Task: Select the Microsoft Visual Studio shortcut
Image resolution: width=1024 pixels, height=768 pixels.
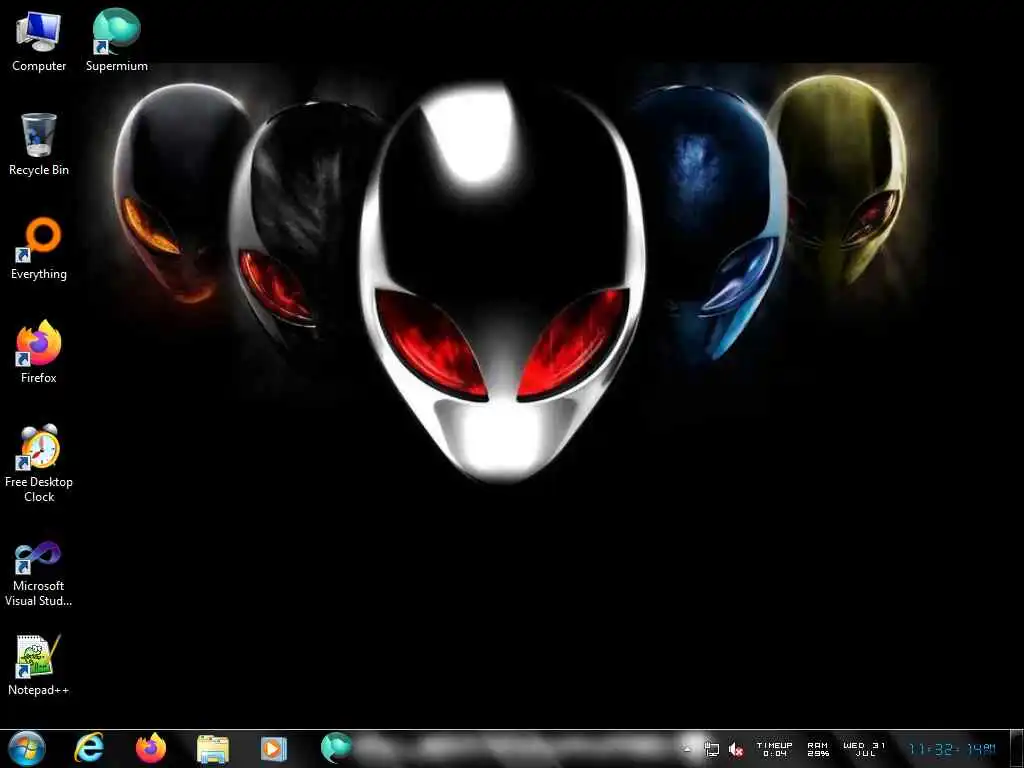Action: 39,575
